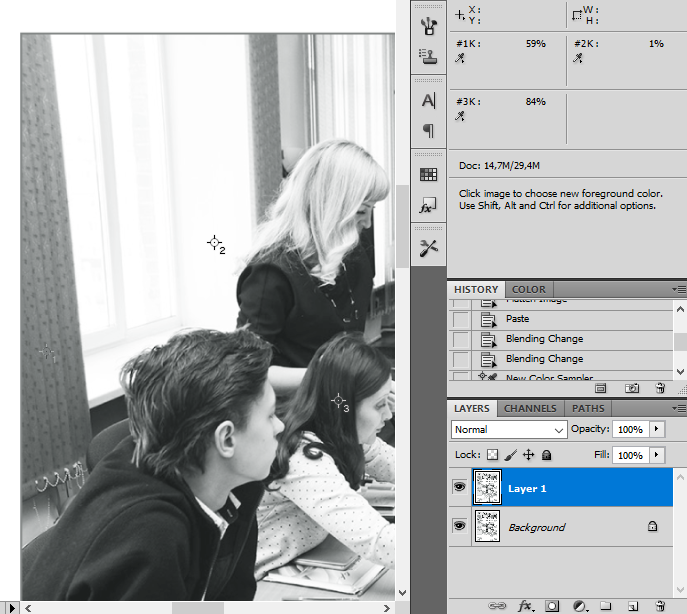The width and height of the screenshot is (687, 614).
Task: Click Fill 100% value field
Action: point(630,455)
